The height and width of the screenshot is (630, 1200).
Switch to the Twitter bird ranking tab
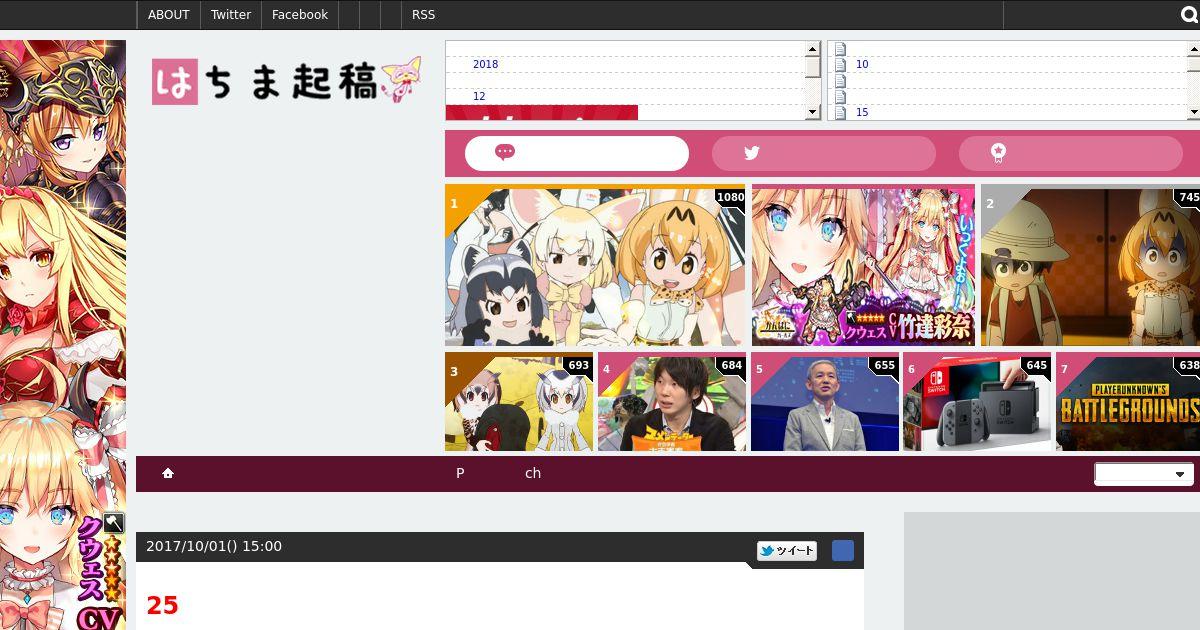click(824, 153)
